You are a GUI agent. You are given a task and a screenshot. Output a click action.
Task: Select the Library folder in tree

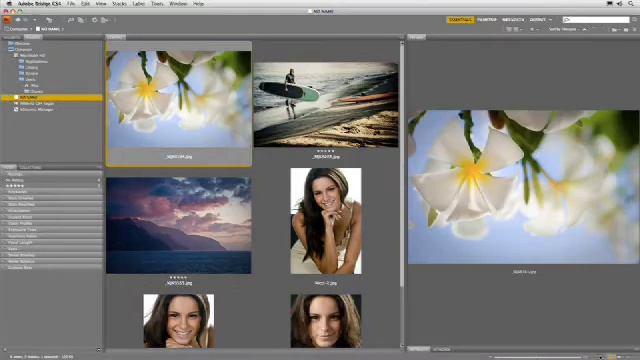tap(31, 68)
